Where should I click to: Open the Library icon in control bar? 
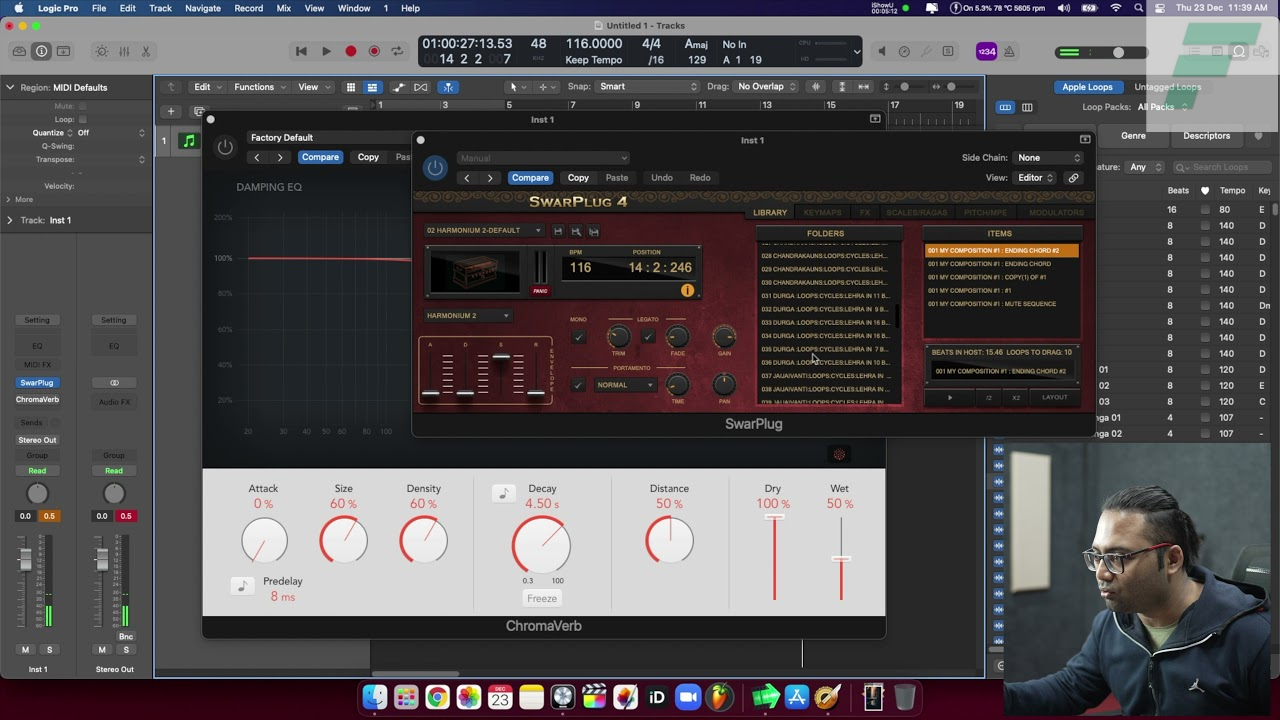(x=19, y=51)
